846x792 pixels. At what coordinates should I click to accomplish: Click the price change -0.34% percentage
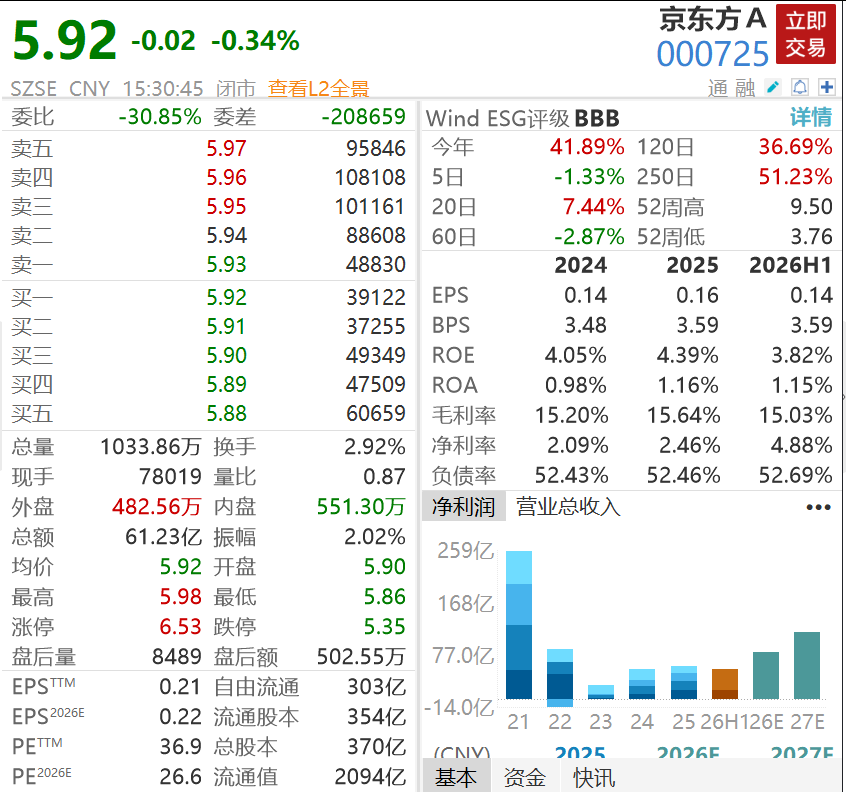(x=255, y=41)
